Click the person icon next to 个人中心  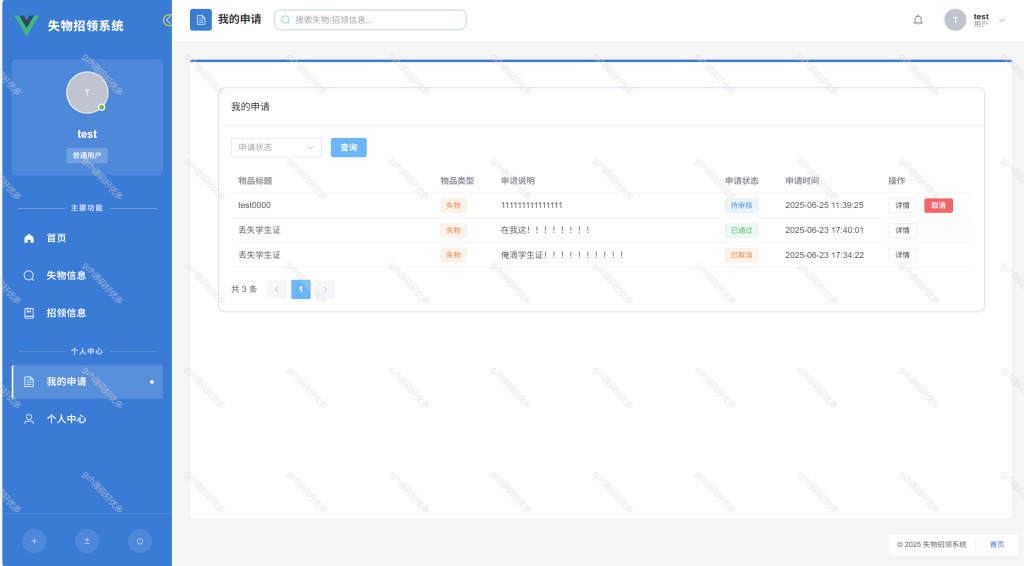(x=29, y=419)
